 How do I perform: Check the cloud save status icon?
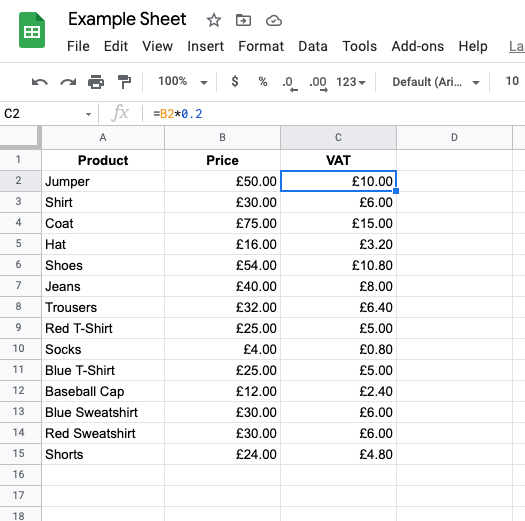(x=274, y=21)
